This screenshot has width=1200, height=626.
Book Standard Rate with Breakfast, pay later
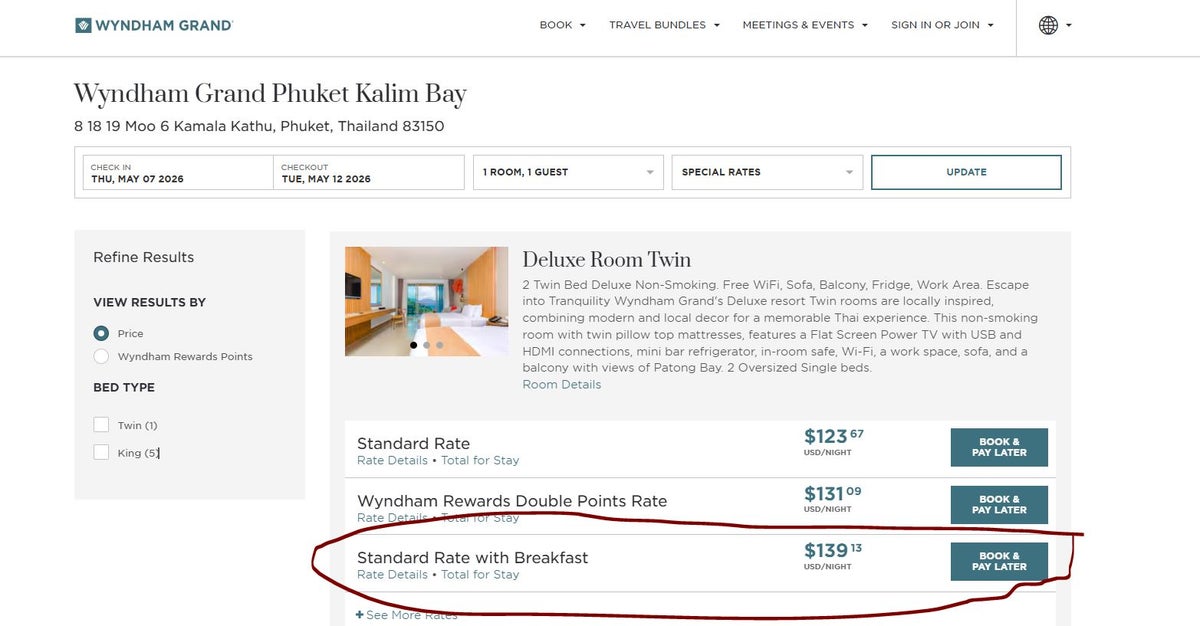click(x=999, y=561)
